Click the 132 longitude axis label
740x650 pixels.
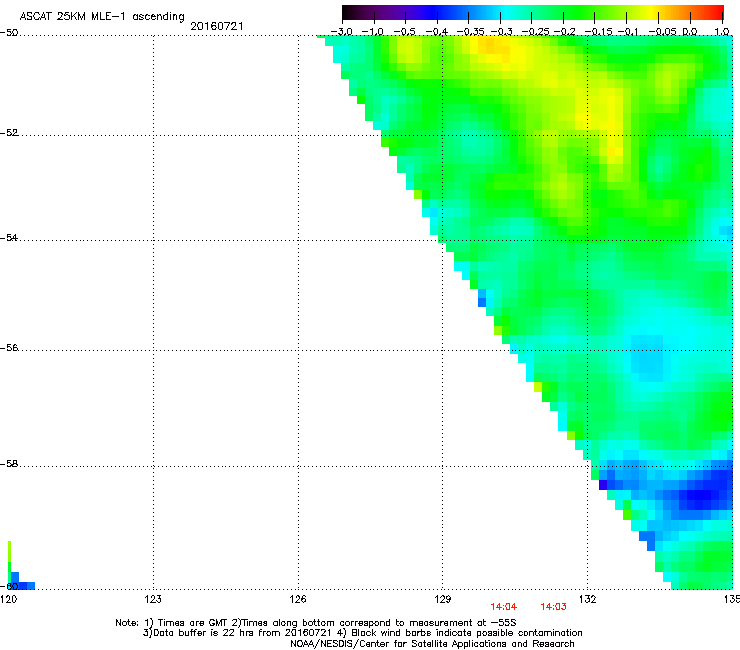(x=588, y=599)
